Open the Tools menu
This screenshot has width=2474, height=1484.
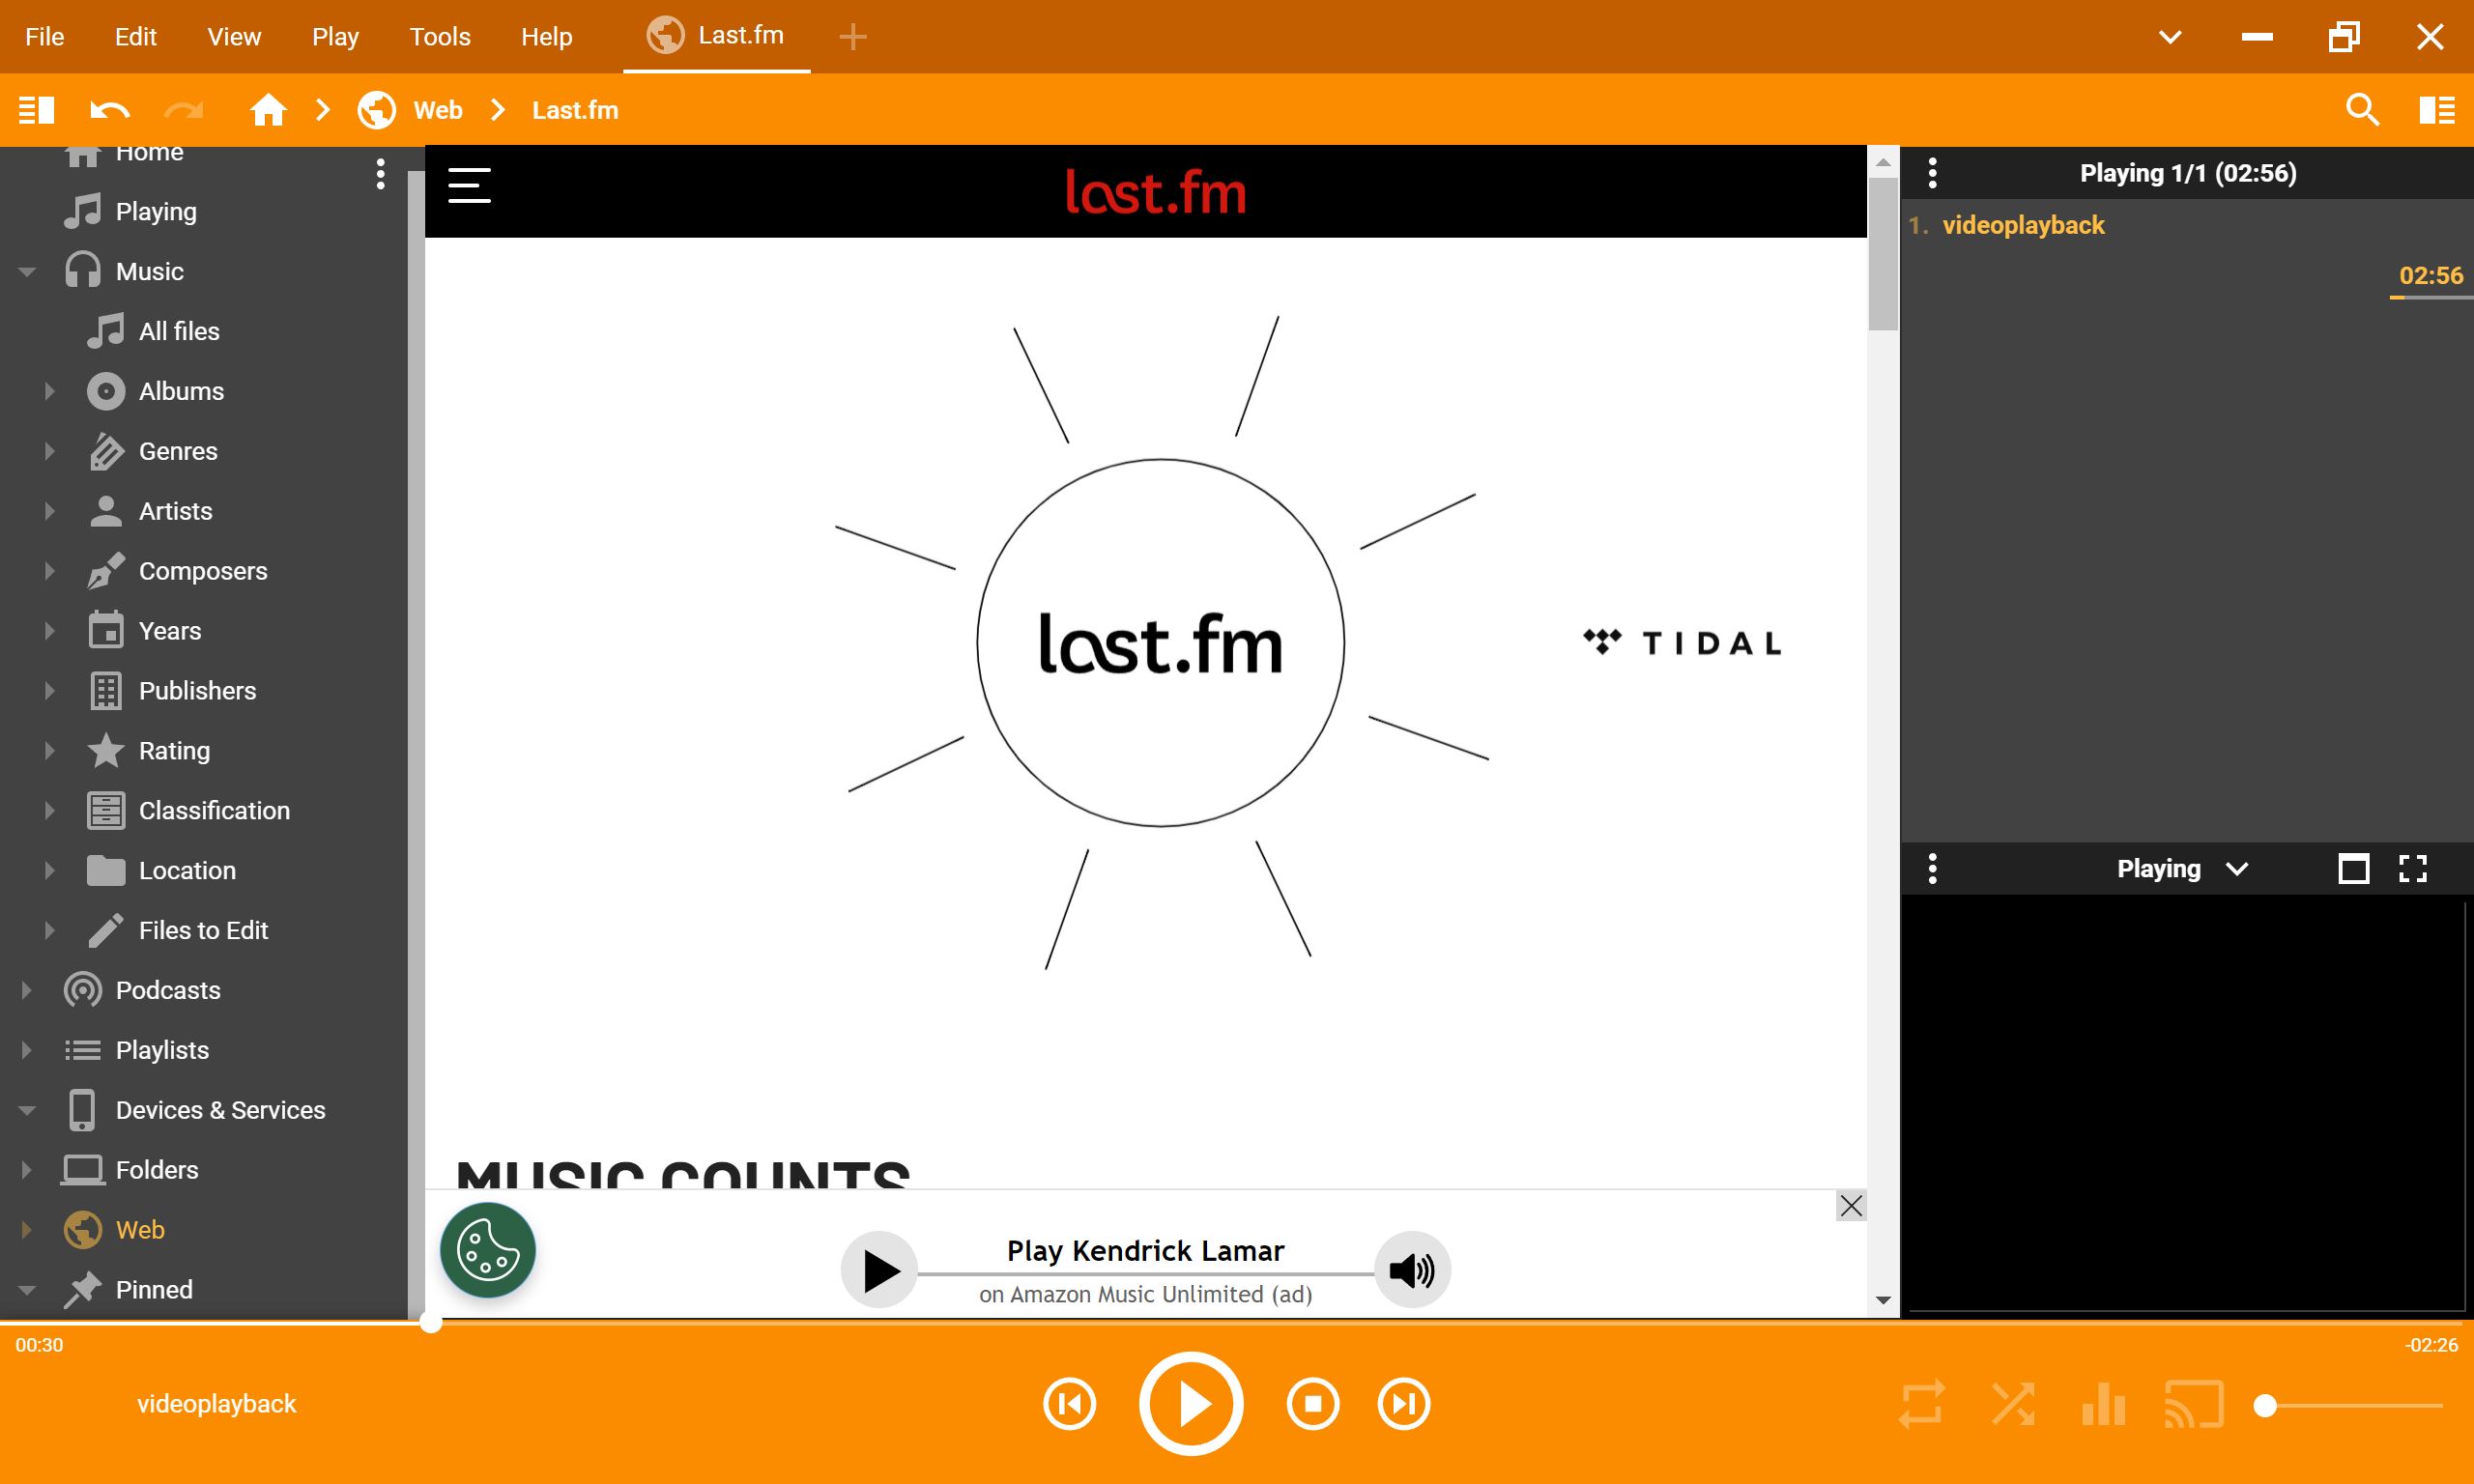(439, 37)
